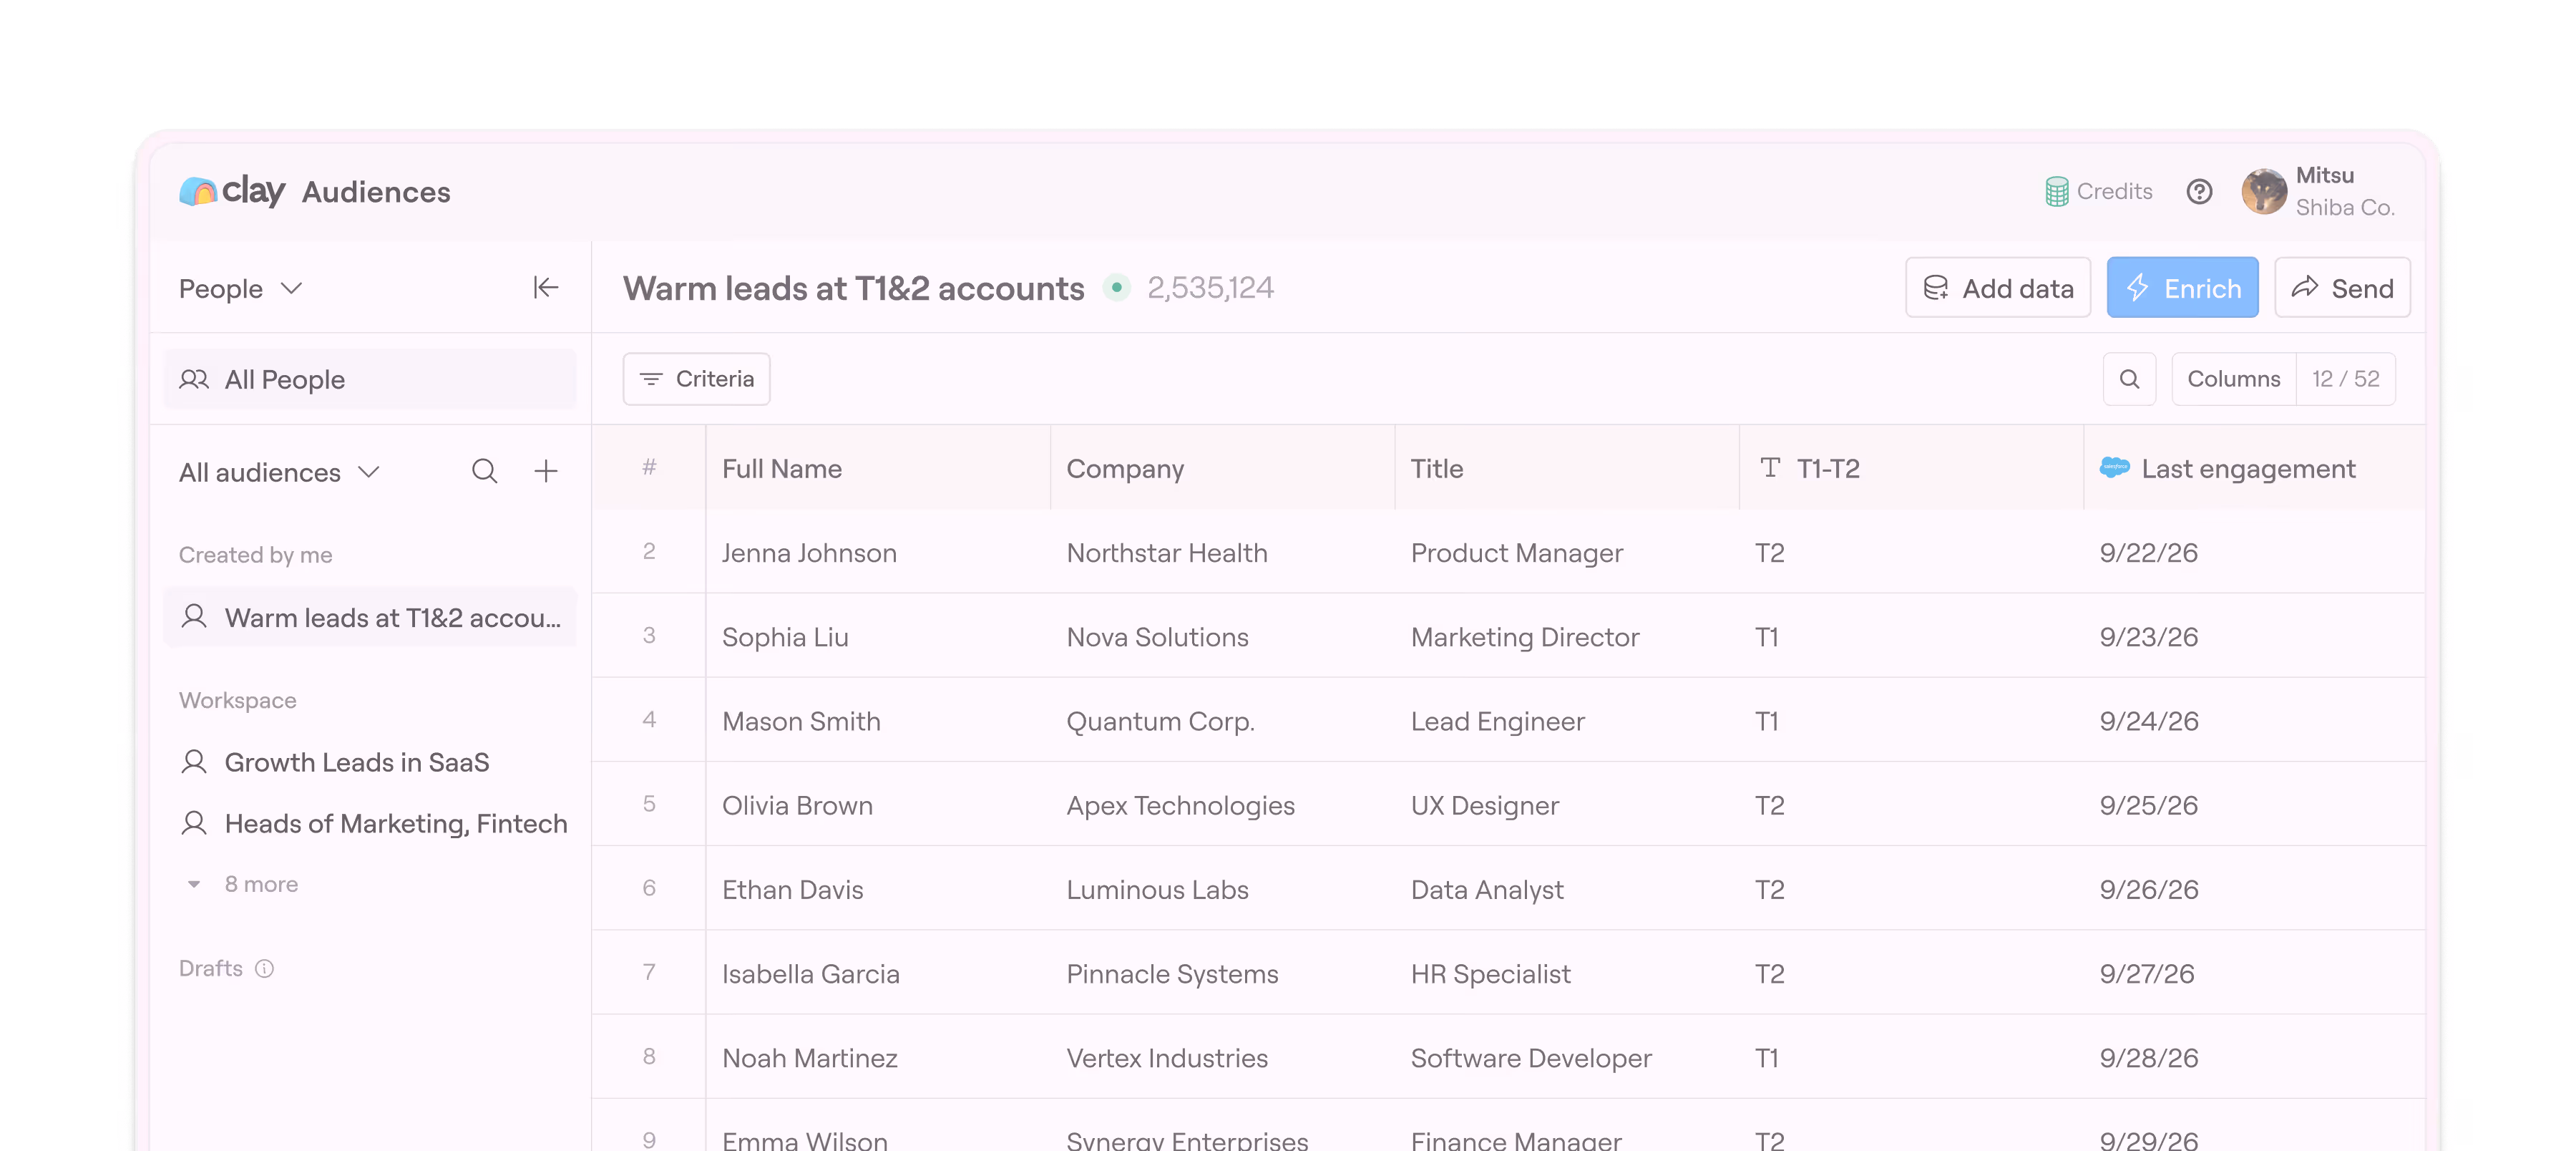Image resolution: width=2576 pixels, height=1151 pixels.
Task: Select the Olivia Brown cell
Action: point(878,804)
